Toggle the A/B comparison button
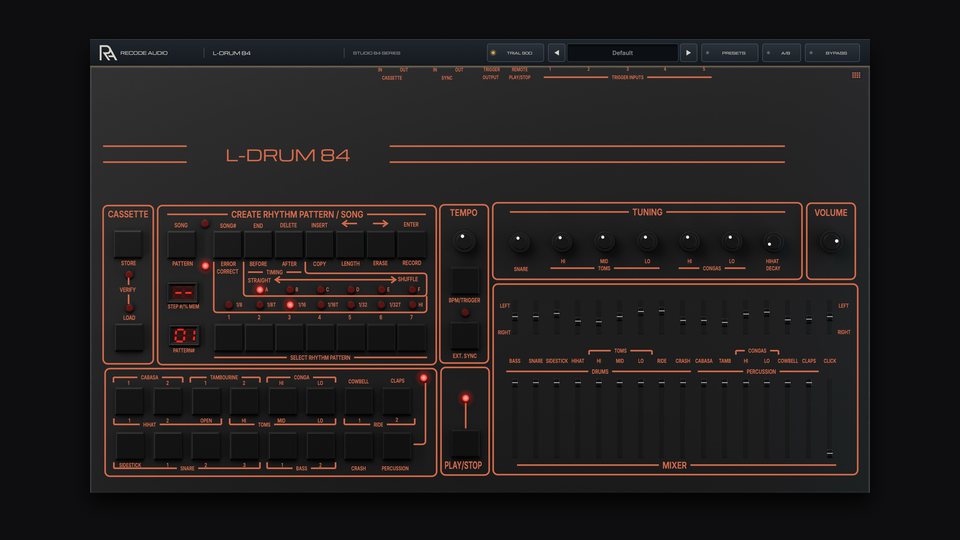Image resolution: width=960 pixels, height=540 pixels. [x=781, y=53]
